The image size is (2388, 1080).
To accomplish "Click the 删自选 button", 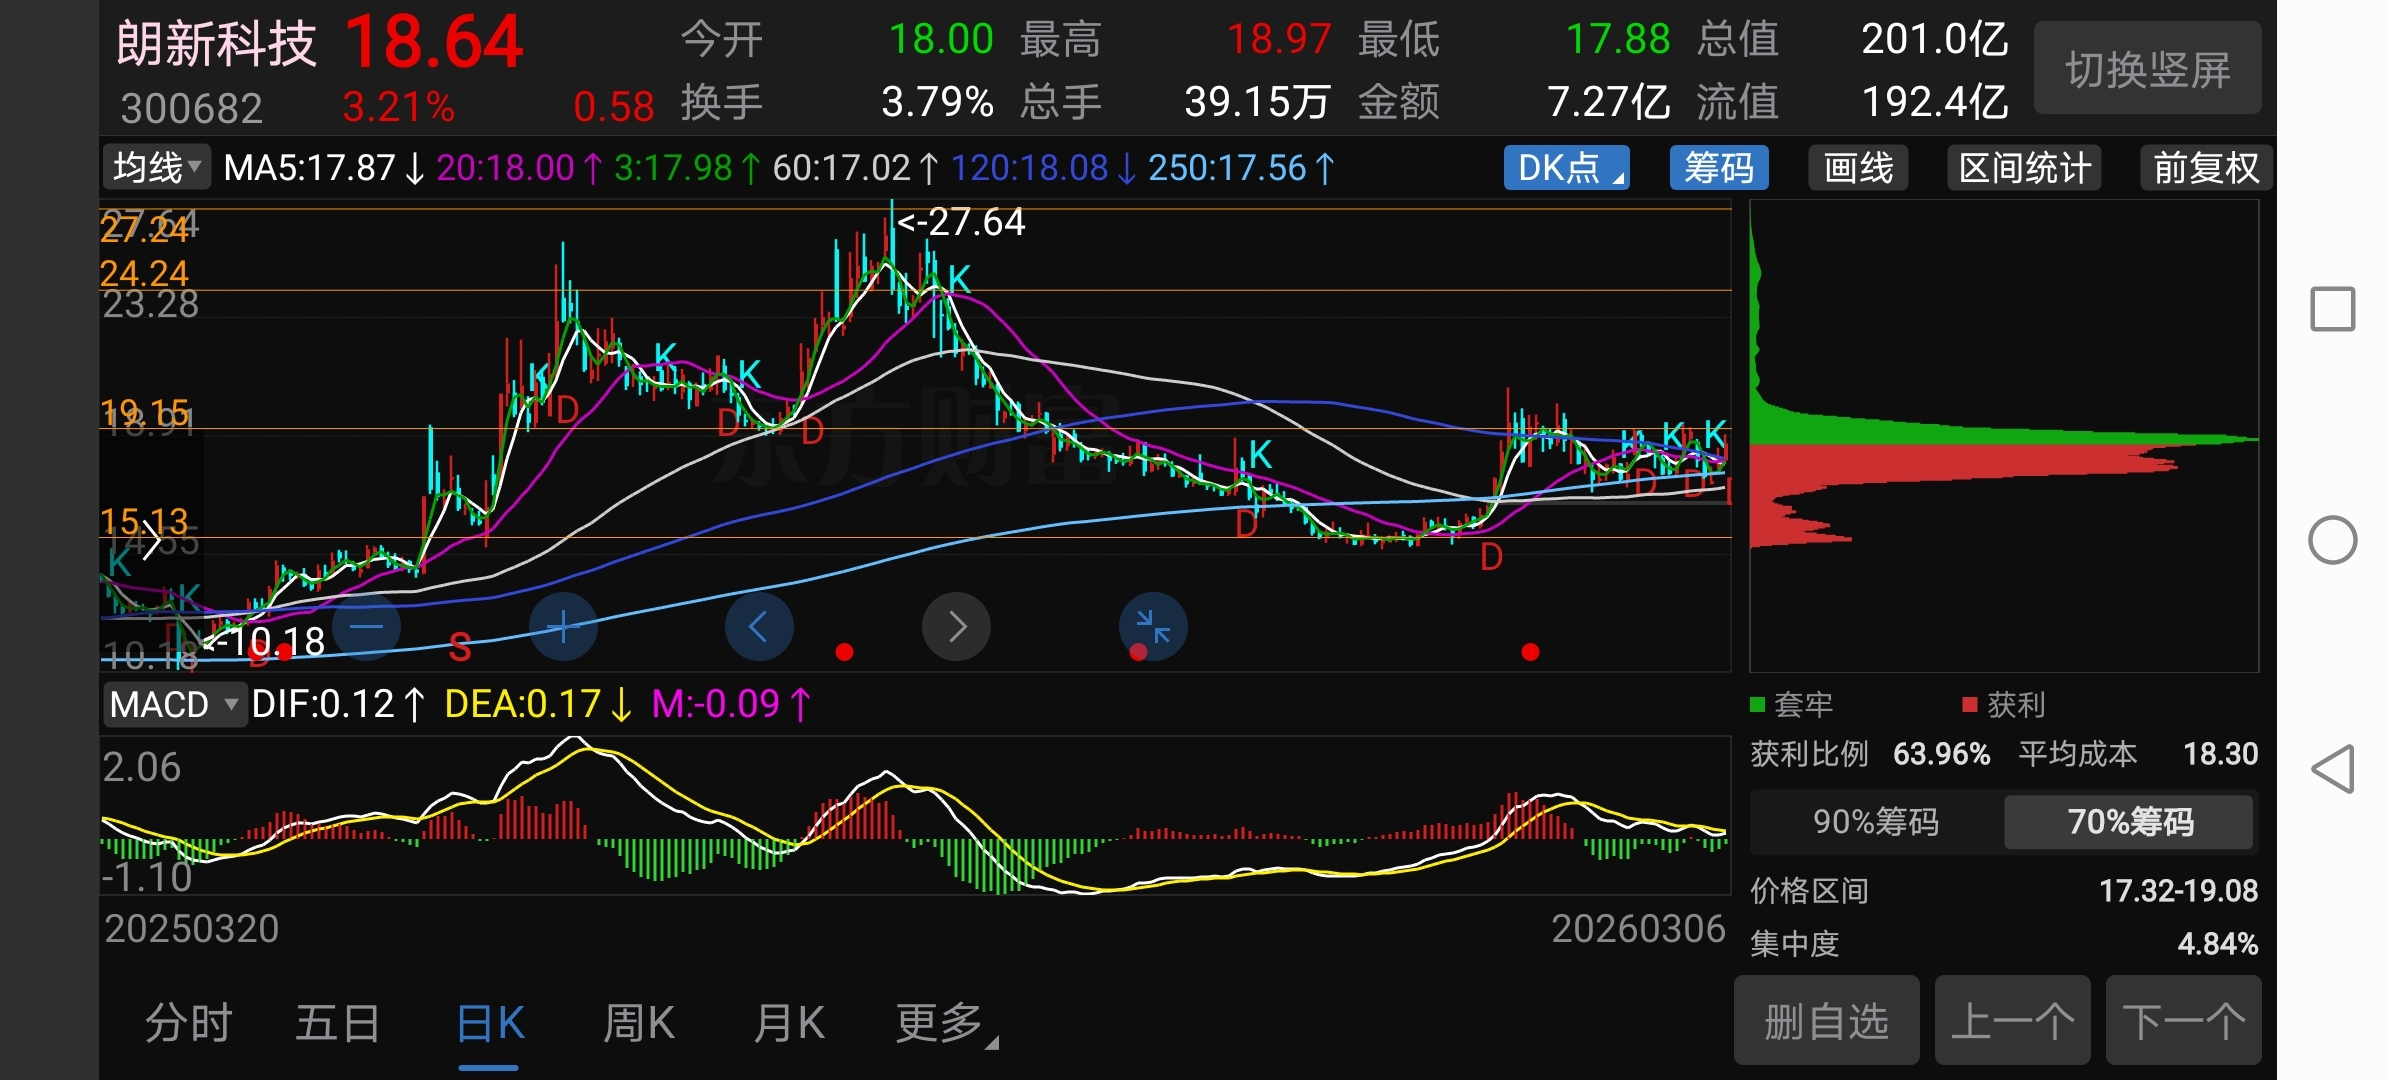I will (x=1826, y=1022).
